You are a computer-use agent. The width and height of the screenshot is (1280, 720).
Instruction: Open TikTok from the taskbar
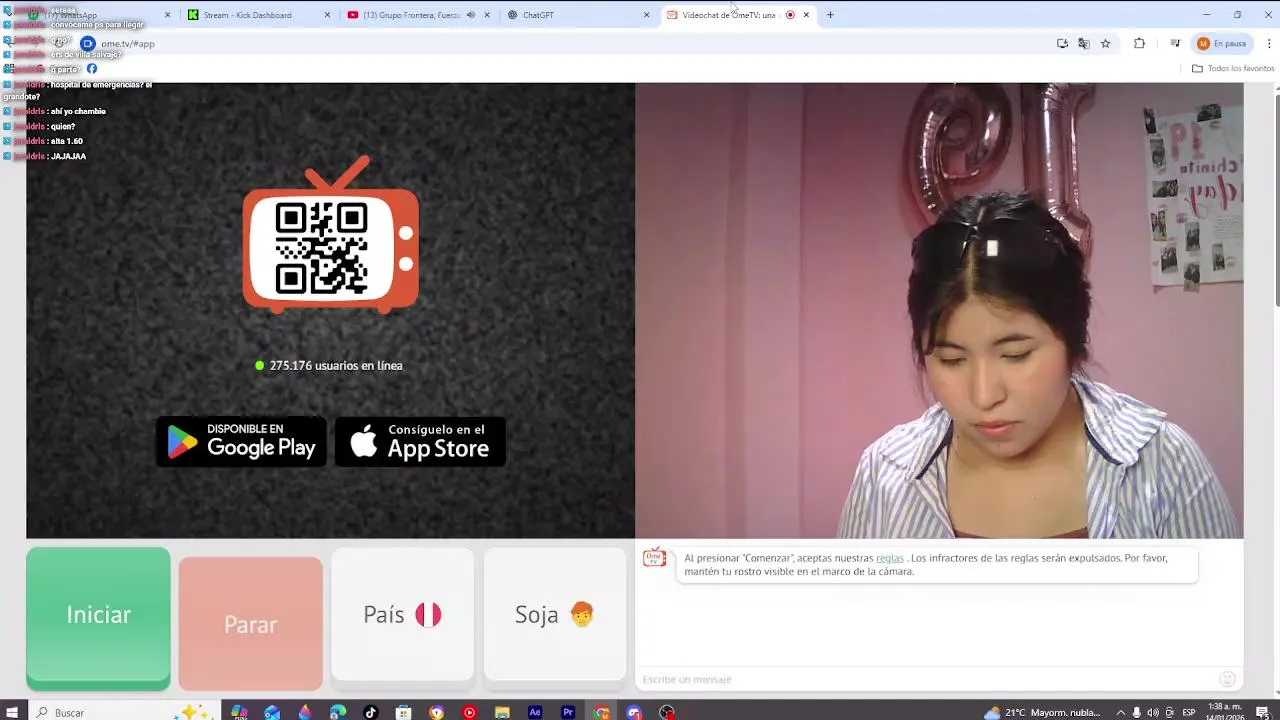pos(371,712)
